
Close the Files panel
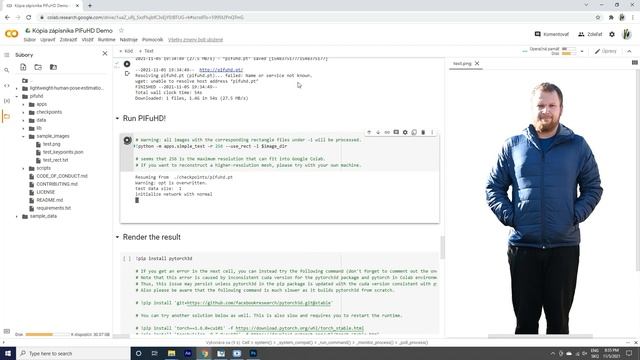(x=105, y=53)
